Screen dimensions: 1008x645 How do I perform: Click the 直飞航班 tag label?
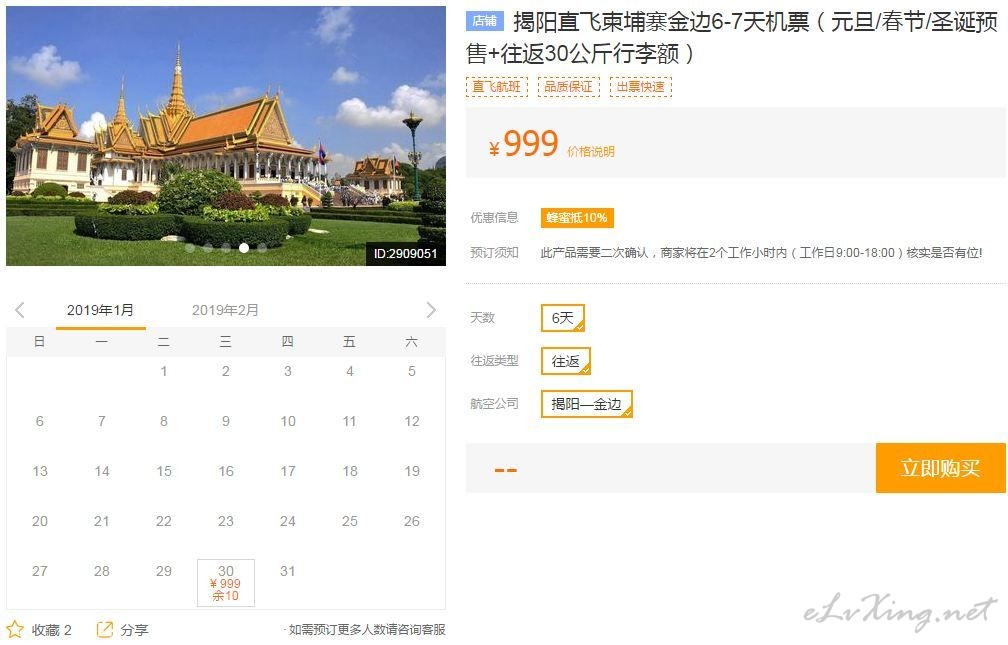[496, 87]
